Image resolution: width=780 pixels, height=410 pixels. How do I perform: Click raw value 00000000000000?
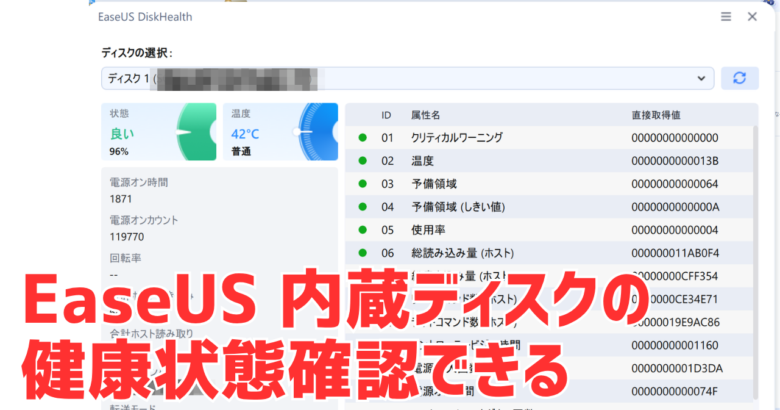click(675, 138)
